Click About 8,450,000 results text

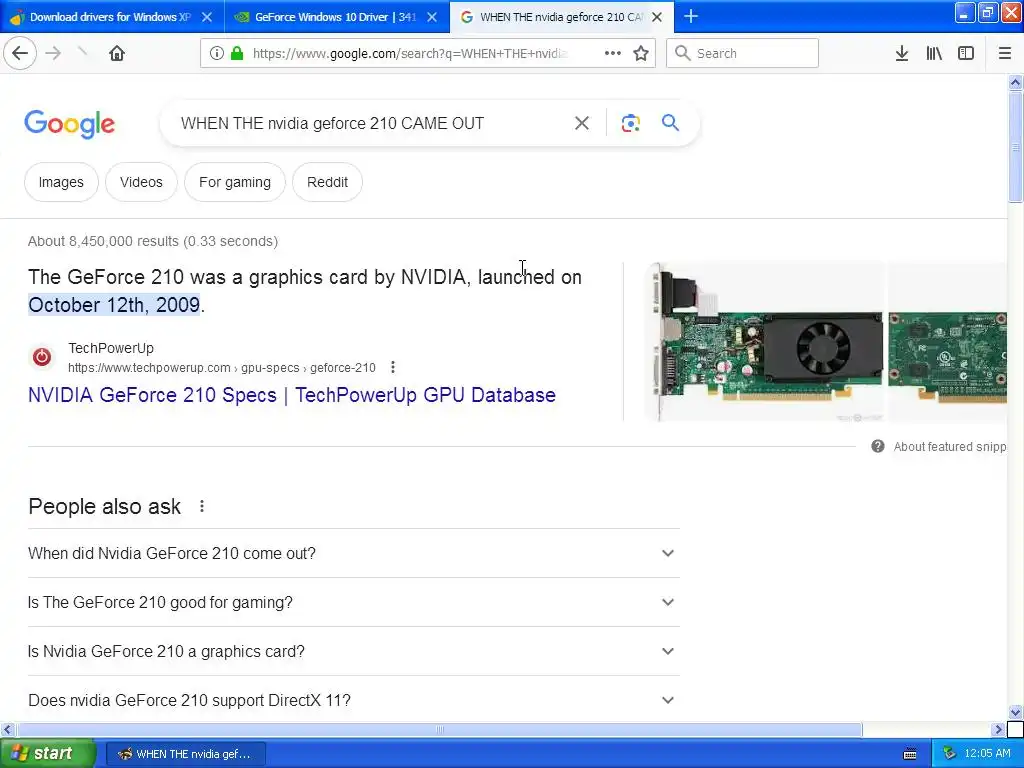pos(153,241)
